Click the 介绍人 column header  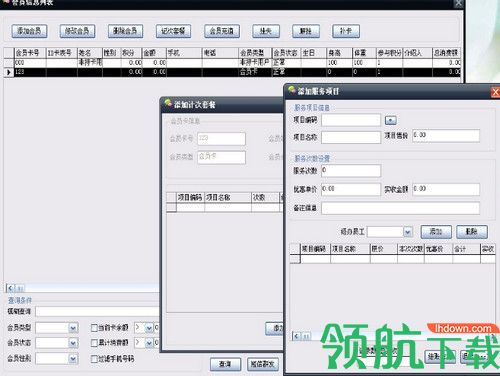tap(418, 53)
